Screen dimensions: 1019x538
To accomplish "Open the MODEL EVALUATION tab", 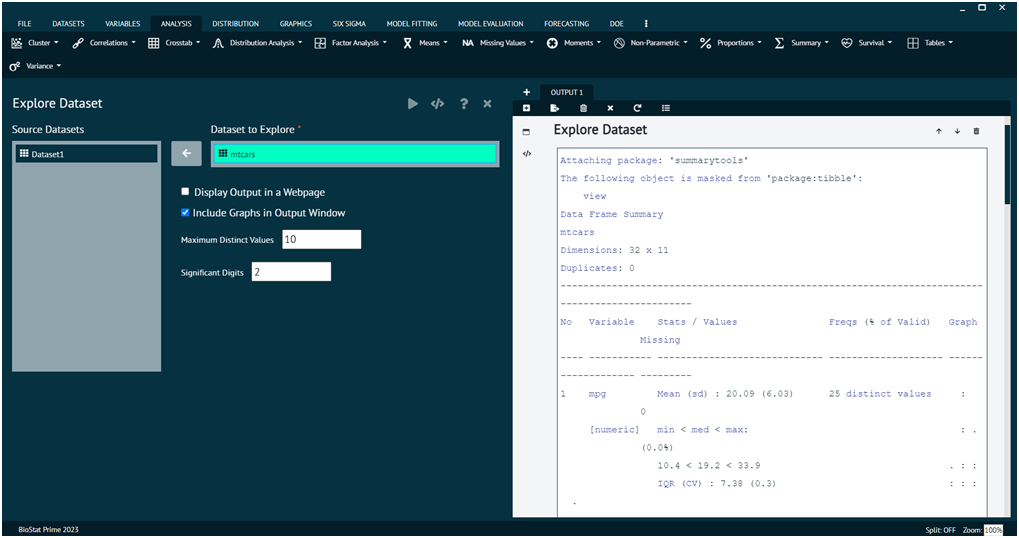I will (x=491, y=23).
